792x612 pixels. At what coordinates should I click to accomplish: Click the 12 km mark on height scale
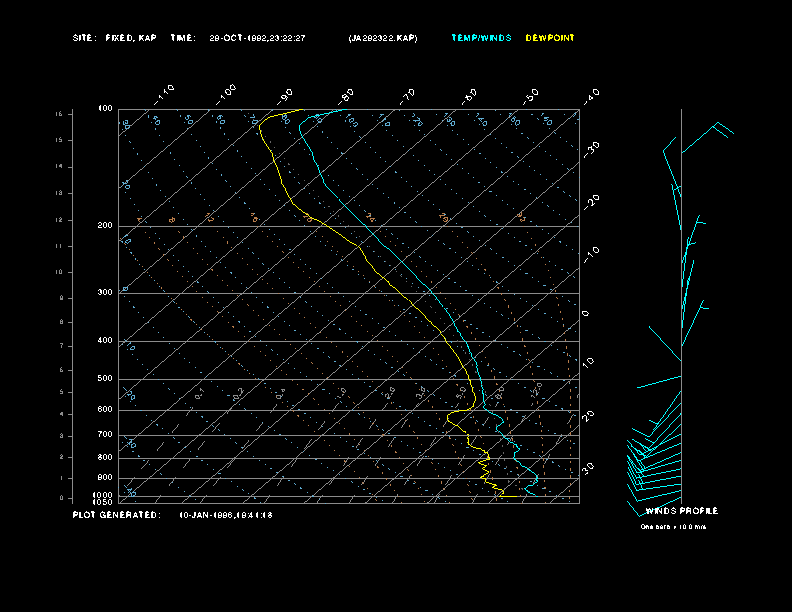(x=59, y=219)
